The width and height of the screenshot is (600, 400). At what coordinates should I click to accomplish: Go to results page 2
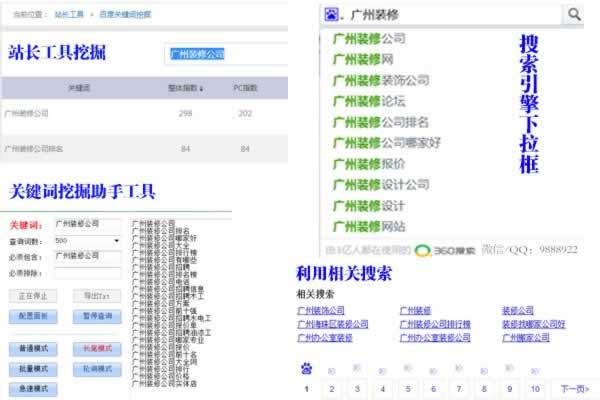tap(332, 389)
